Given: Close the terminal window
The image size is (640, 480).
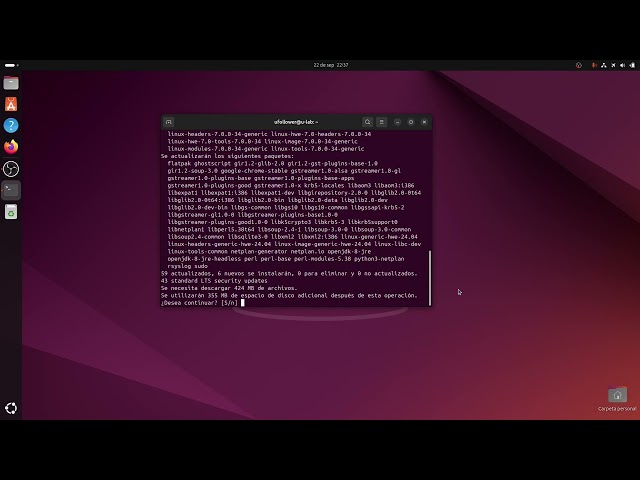Looking at the screenshot, I should [424, 122].
